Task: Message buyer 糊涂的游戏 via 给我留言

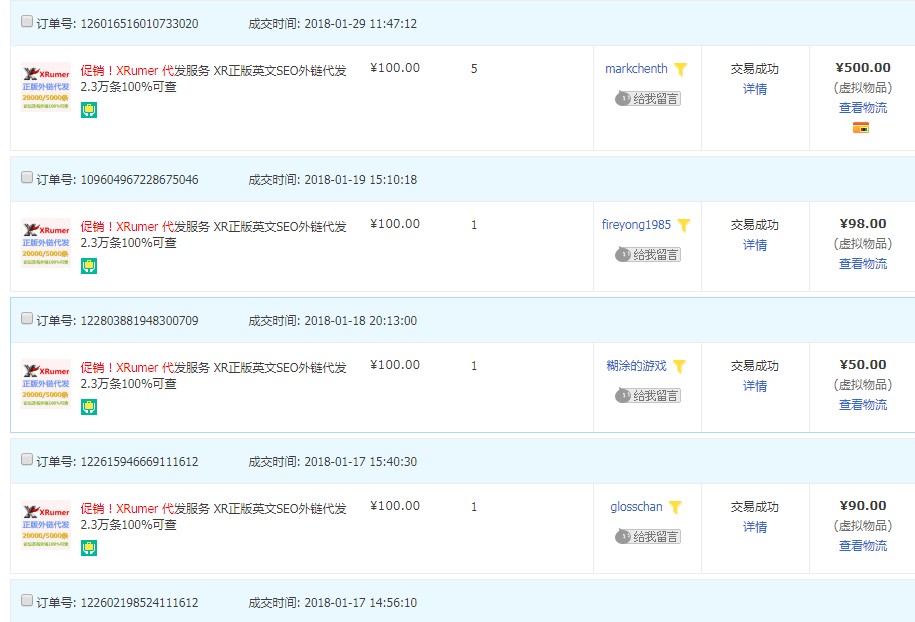Action: click(x=648, y=396)
